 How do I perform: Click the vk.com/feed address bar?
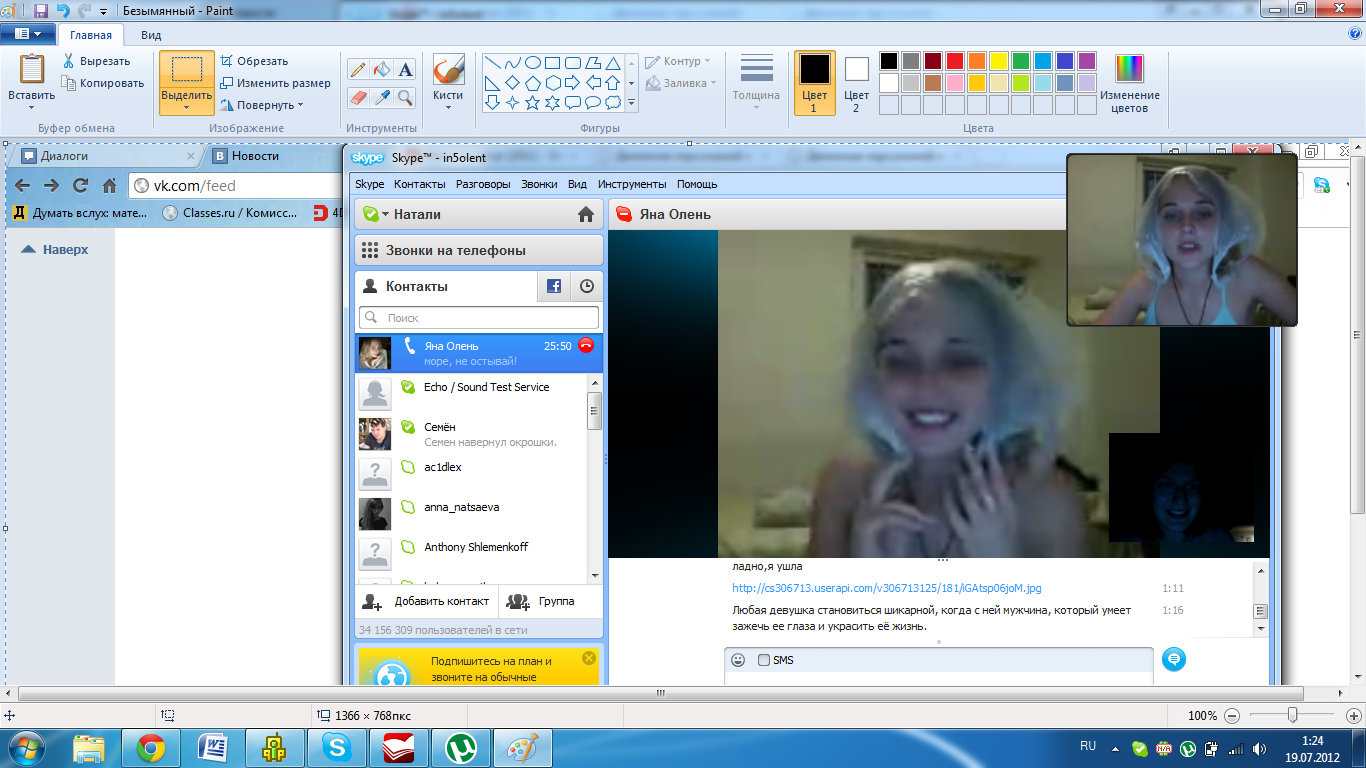(237, 185)
